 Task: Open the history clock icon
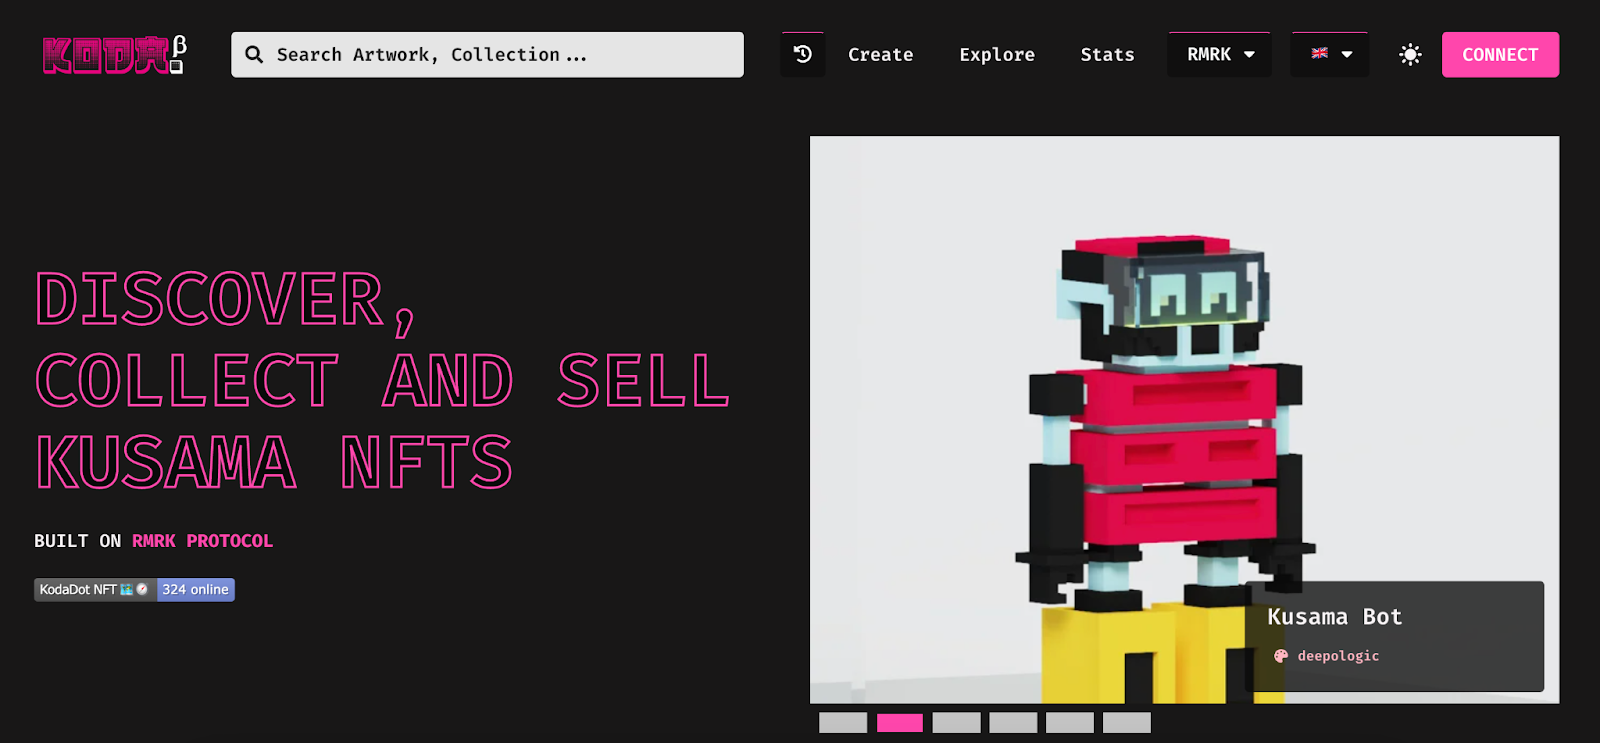[x=803, y=54]
